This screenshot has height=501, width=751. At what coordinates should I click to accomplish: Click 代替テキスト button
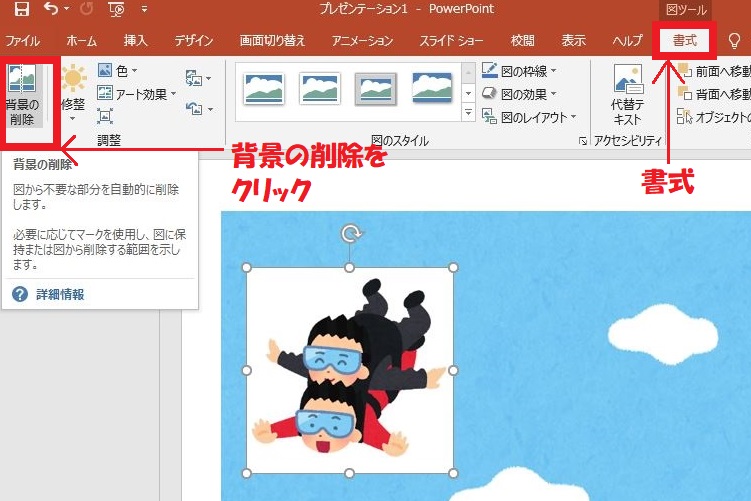pos(627,95)
